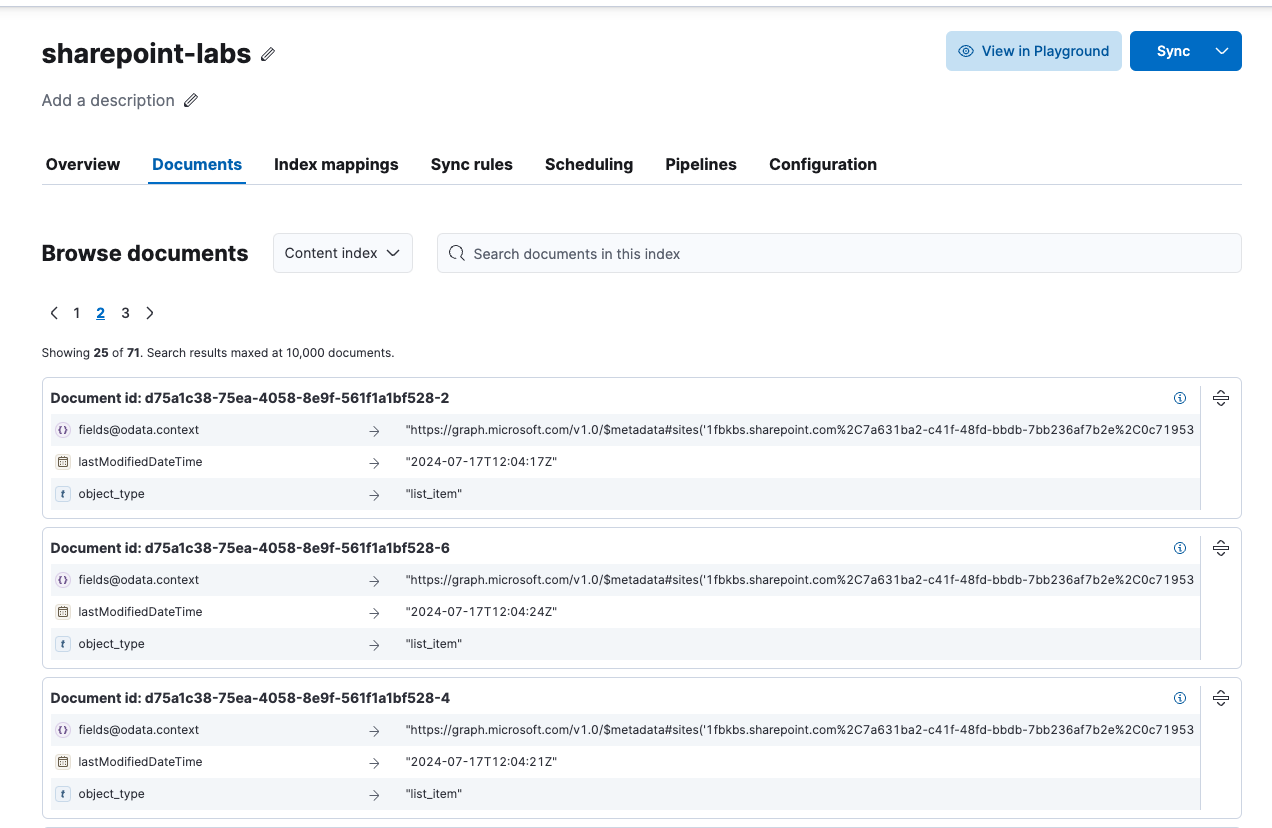Click "list_item" value in document 528-4
1272x828 pixels.
[434, 794]
